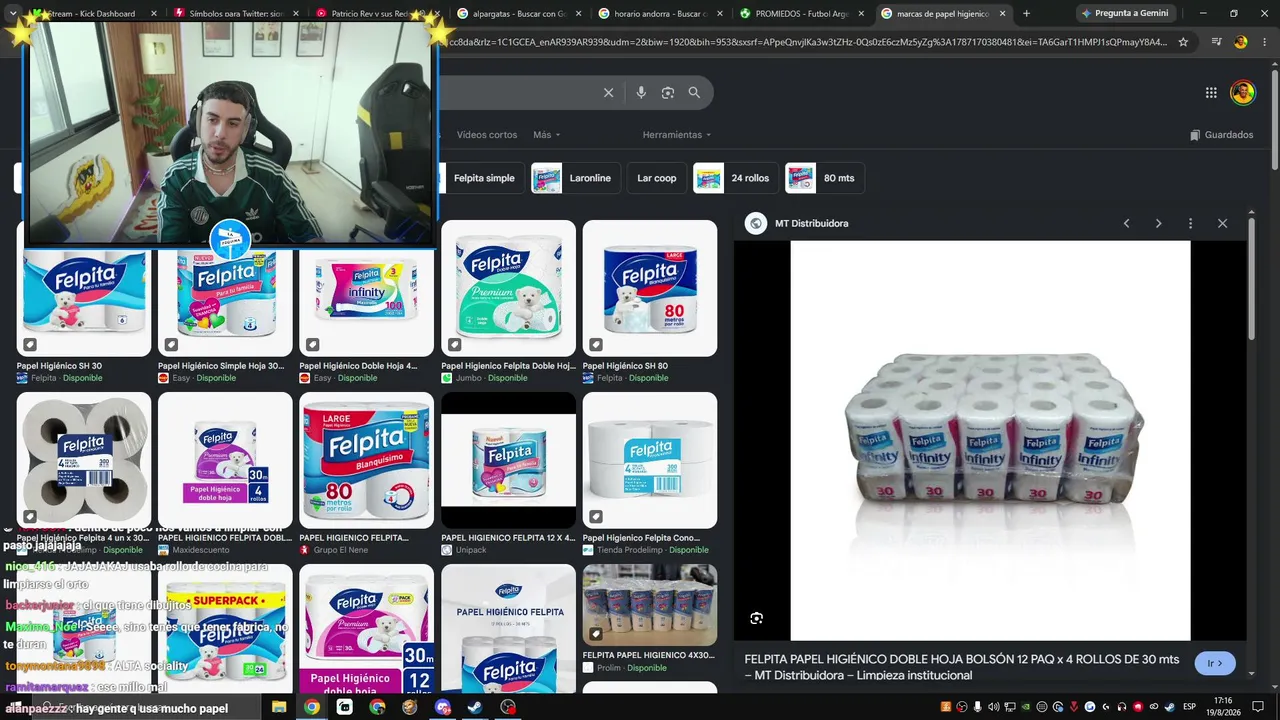Start a voice search with the microphone
This screenshot has width=1280, height=720.
pos(641,93)
